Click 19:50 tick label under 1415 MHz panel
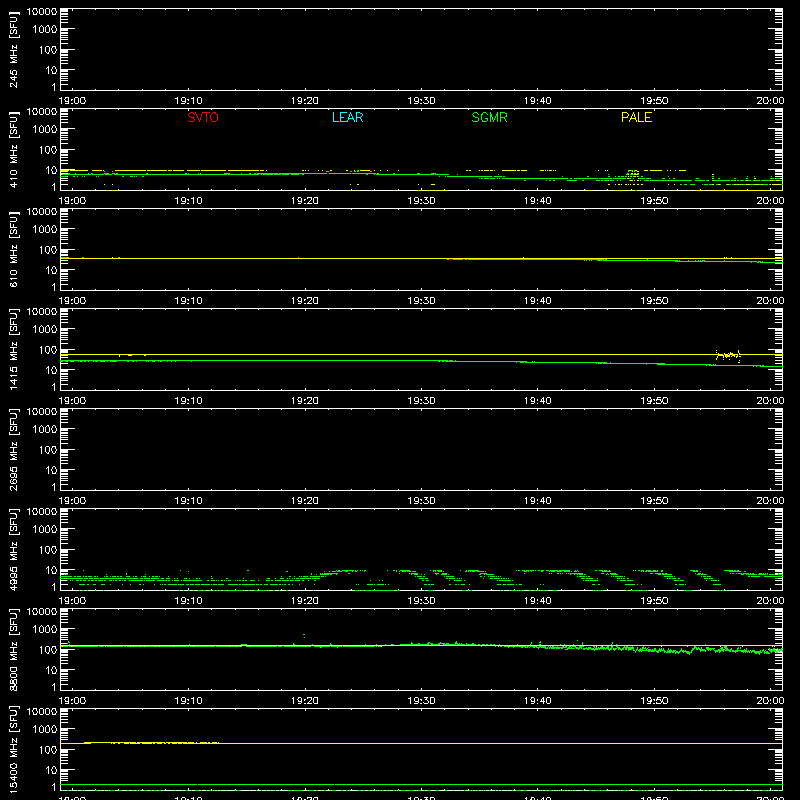Screen dimensions: 800x800 click(x=654, y=401)
